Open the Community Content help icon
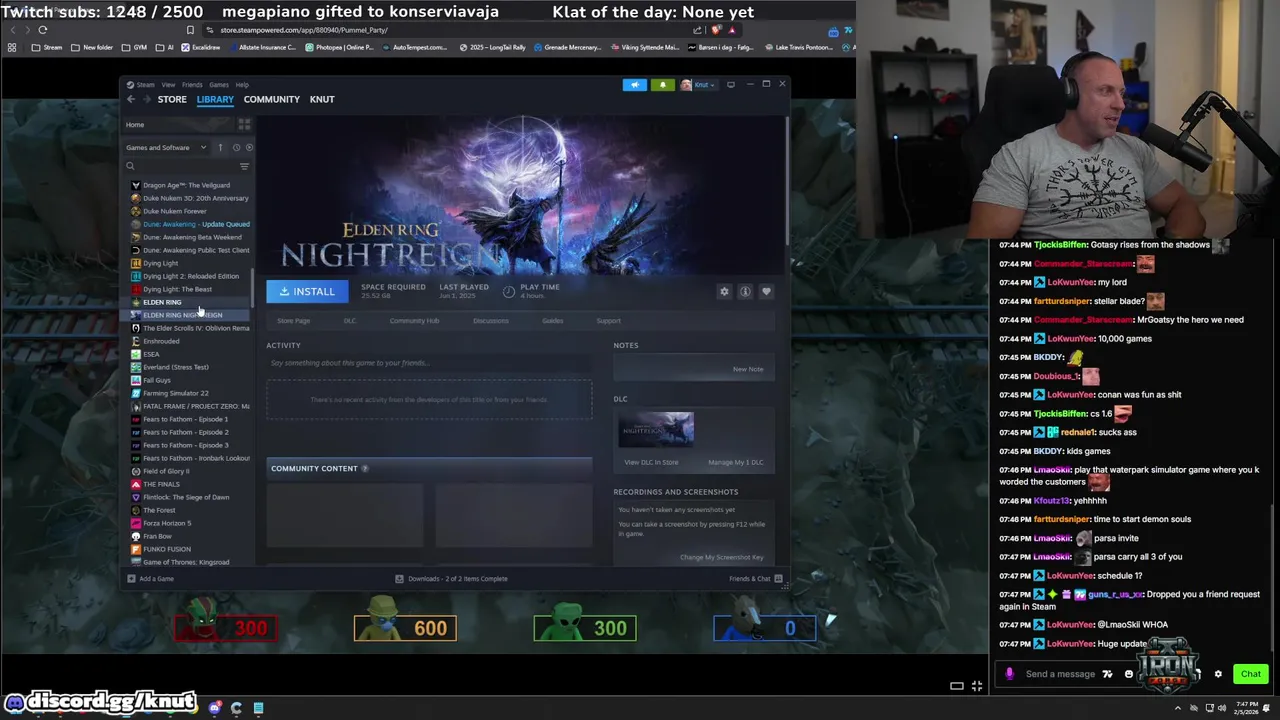The width and height of the screenshot is (1280, 720). pos(364,468)
